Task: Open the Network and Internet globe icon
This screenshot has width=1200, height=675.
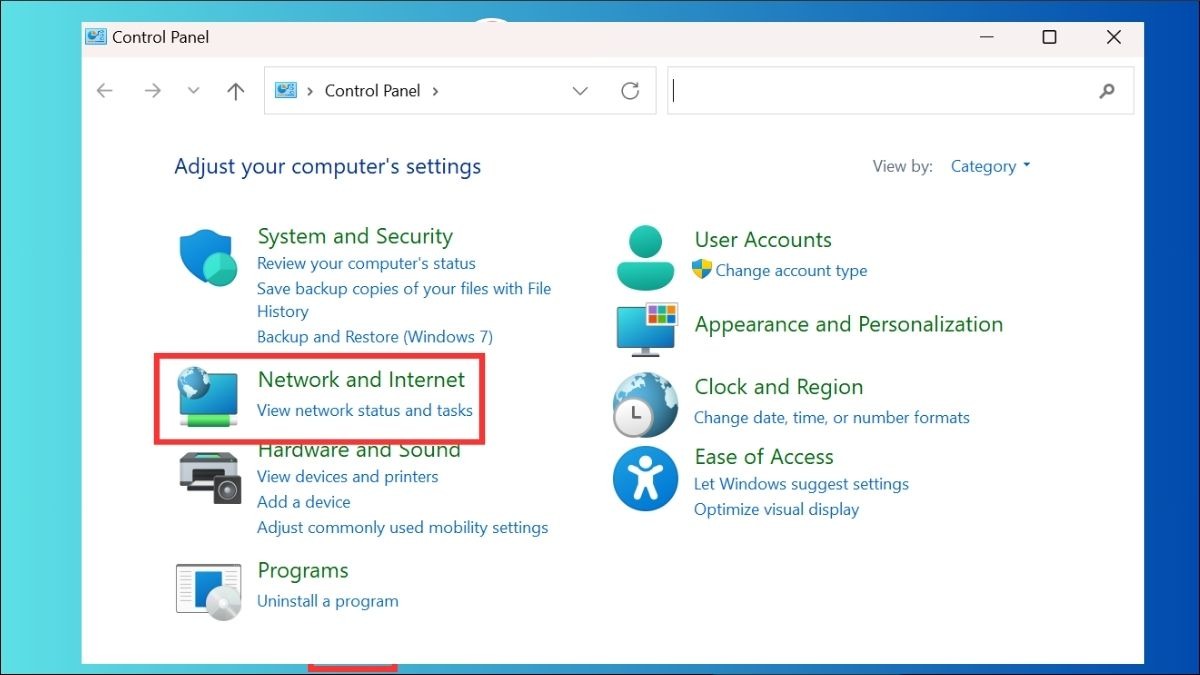Action: click(x=208, y=397)
